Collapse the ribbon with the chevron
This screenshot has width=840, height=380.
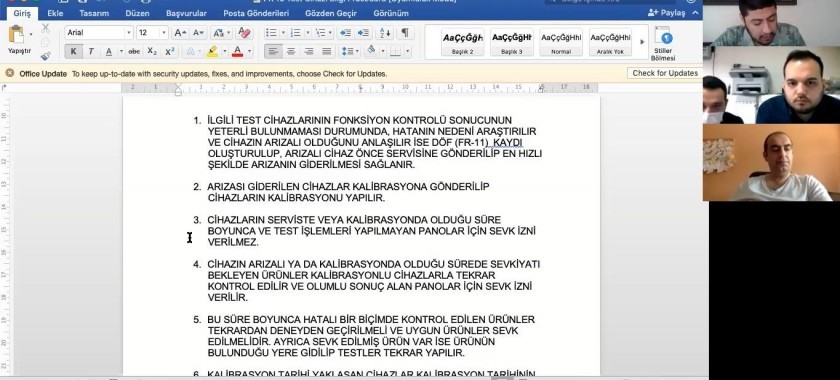(x=695, y=13)
